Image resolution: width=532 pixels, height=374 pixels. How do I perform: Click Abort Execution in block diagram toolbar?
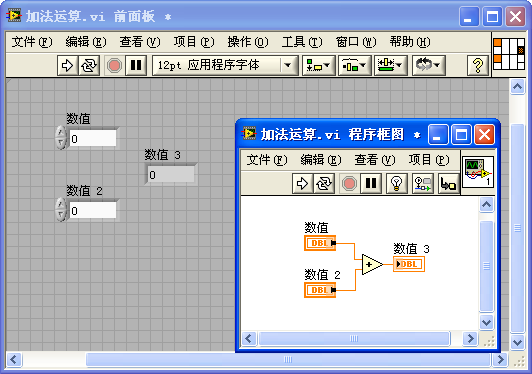(x=349, y=184)
